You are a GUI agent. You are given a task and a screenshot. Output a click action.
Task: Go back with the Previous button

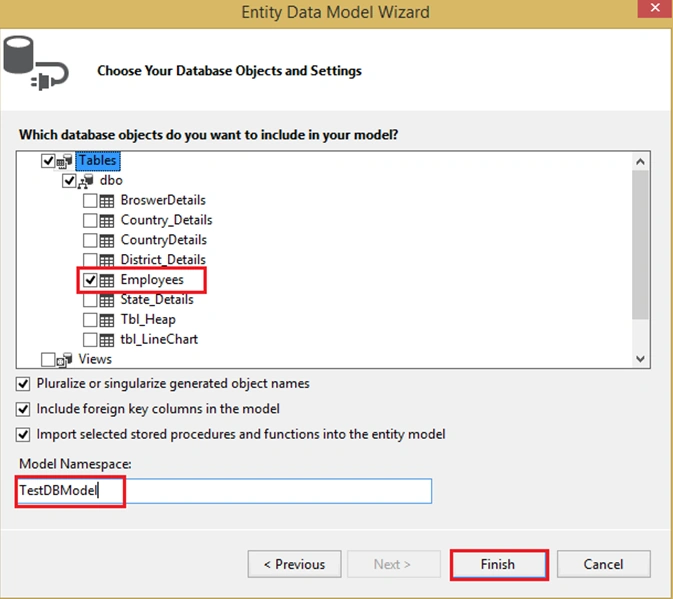coord(294,564)
